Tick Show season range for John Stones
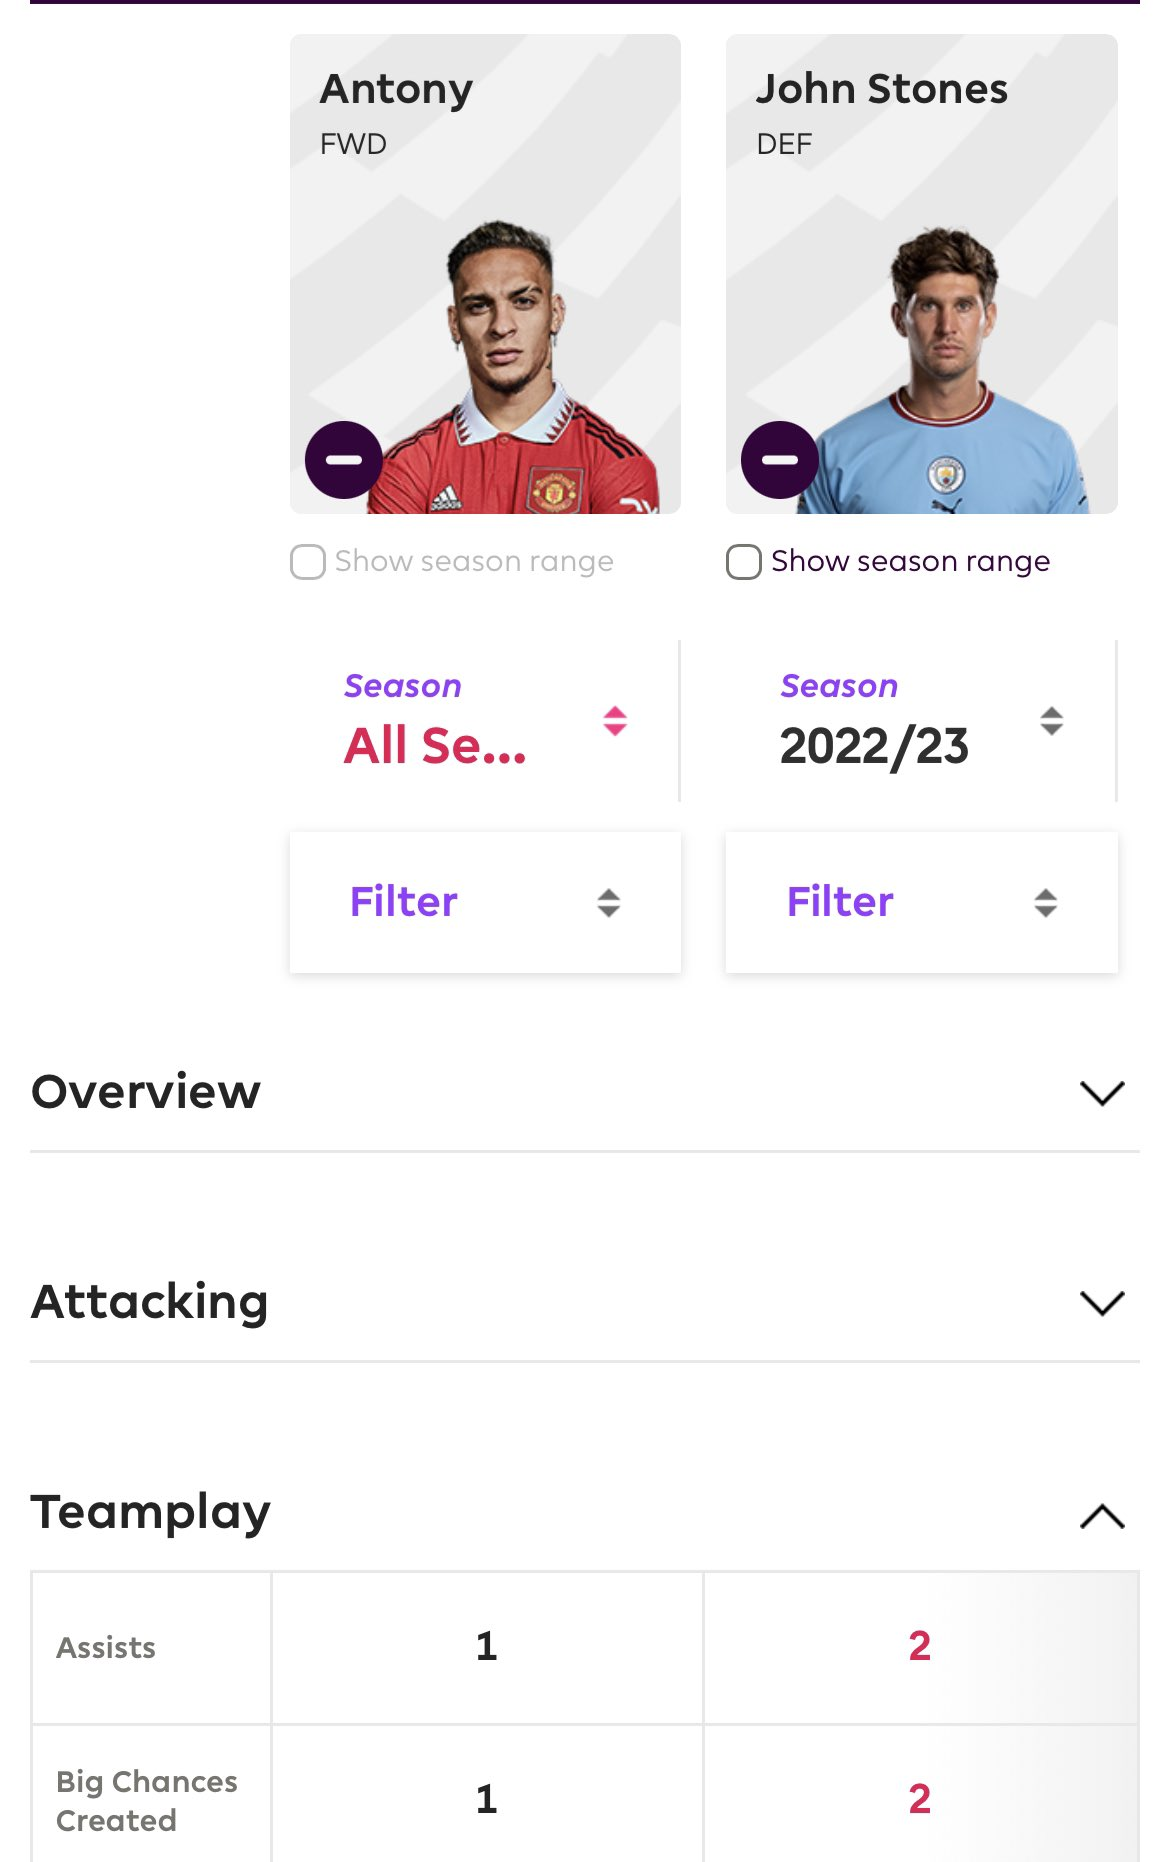The width and height of the screenshot is (1170, 1862). pyautogui.click(x=744, y=562)
